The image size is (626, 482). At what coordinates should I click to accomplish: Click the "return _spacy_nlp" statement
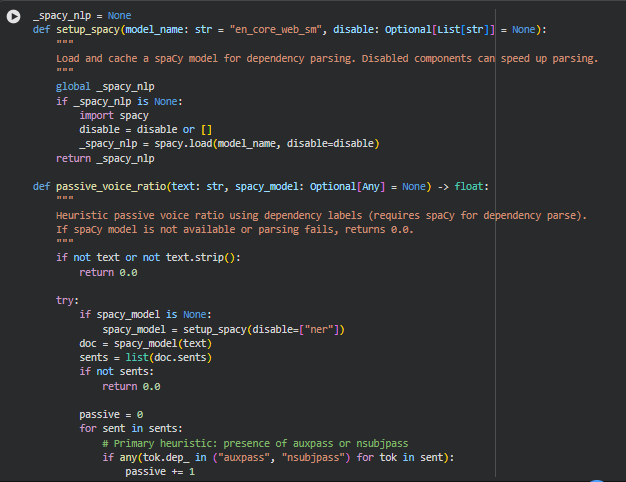pyautogui.click(x=105, y=158)
